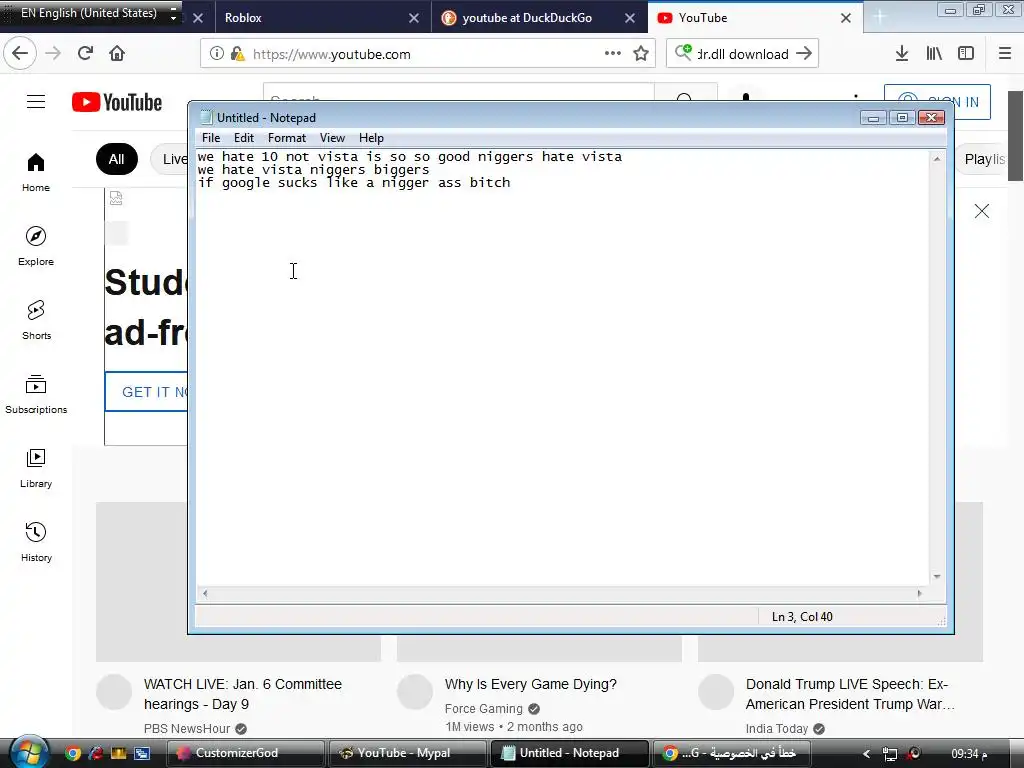Open the Help menu in Notepad
The height and width of the screenshot is (768, 1024).
(371, 138)
